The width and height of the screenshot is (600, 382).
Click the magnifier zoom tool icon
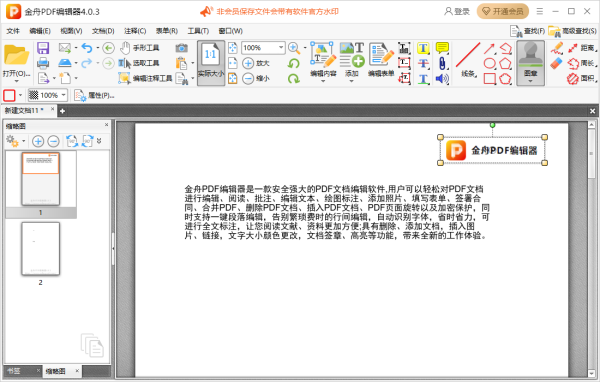click(294, 48)
